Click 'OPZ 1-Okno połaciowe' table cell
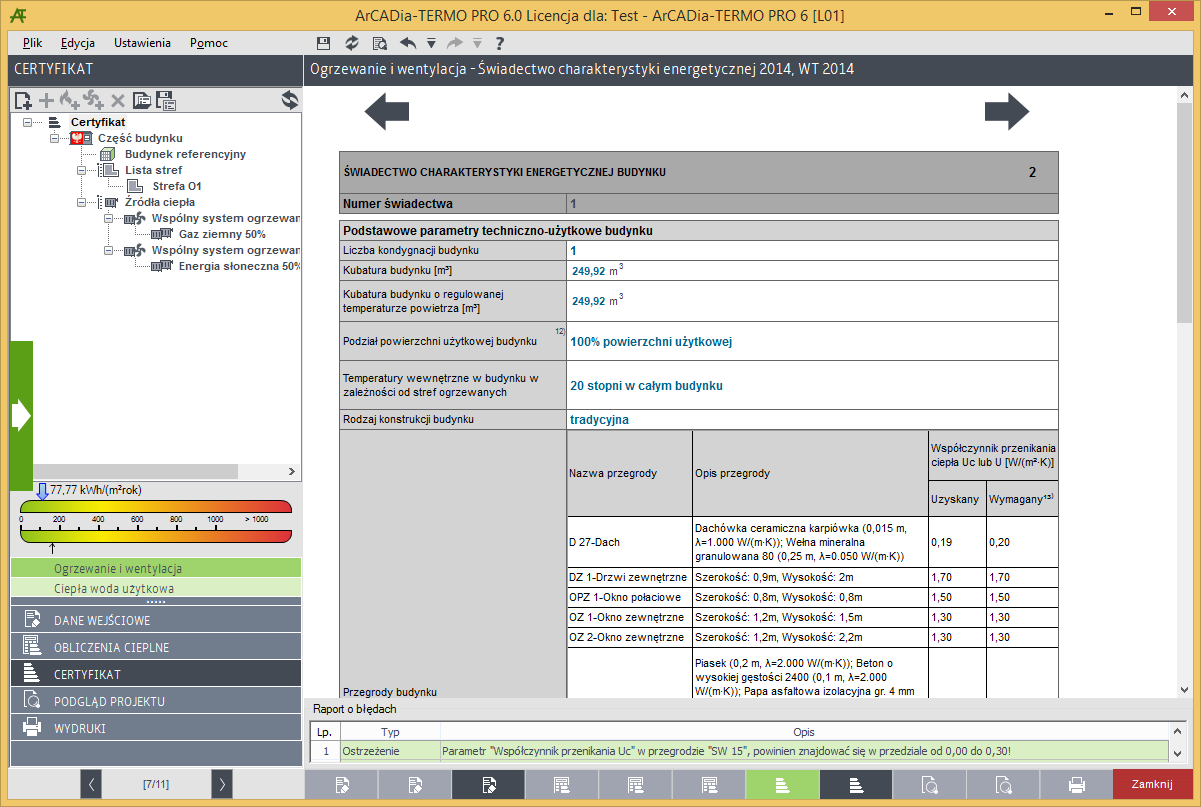Viewport: 1201px width, 807px height. pos(628,597)
